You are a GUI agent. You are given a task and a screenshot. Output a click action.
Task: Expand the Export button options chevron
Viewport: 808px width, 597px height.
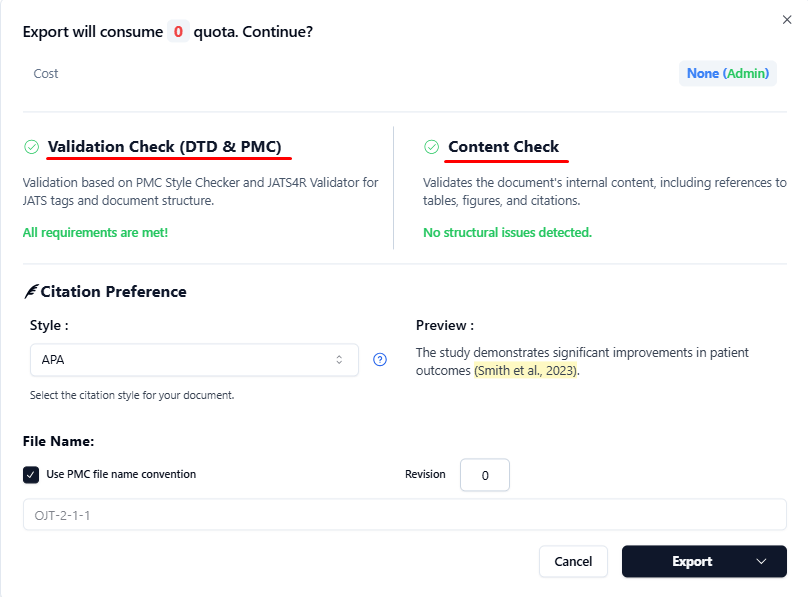[x=761, y=562]
